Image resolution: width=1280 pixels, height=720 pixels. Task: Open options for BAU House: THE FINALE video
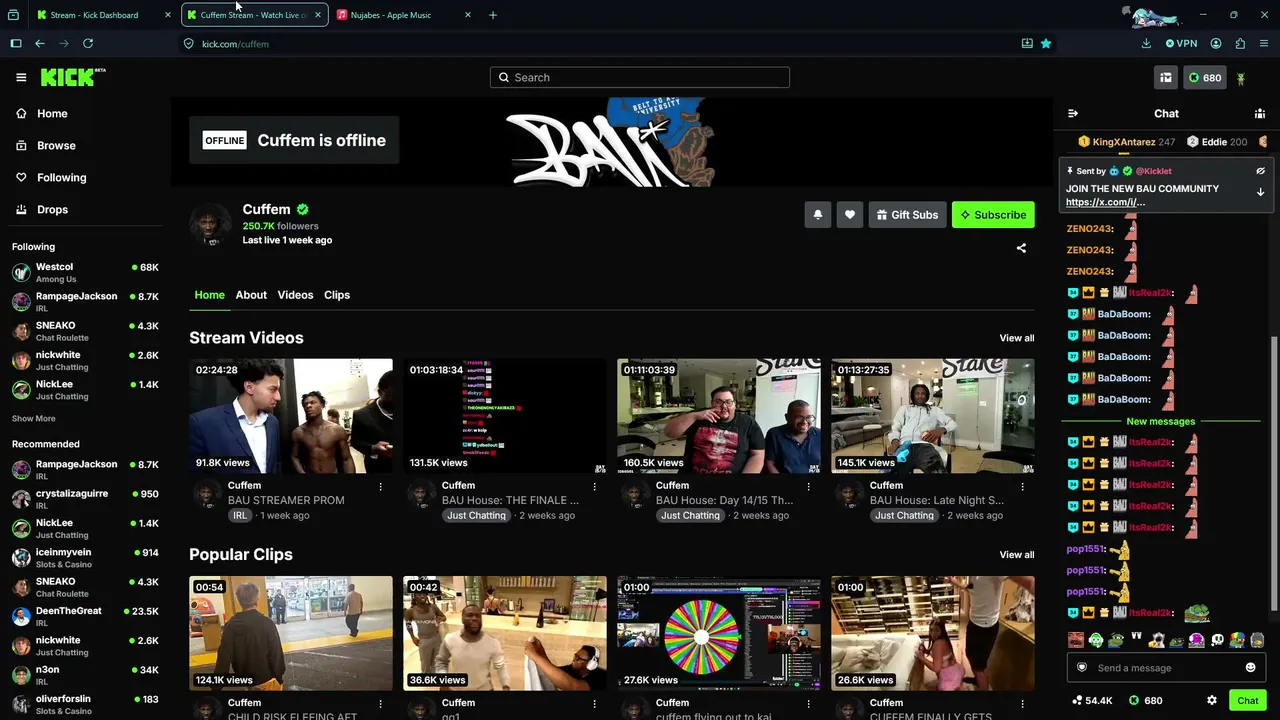click(x=594, y=486)
